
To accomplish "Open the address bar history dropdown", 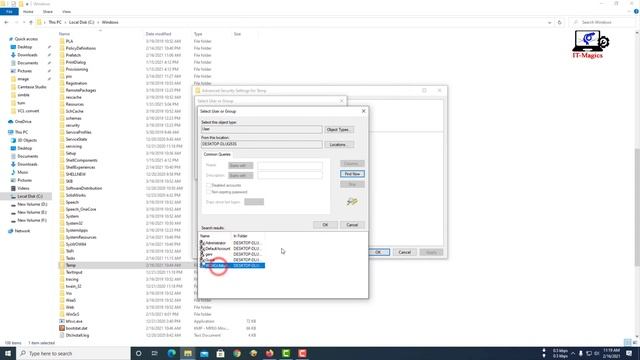I will point(549,22).
